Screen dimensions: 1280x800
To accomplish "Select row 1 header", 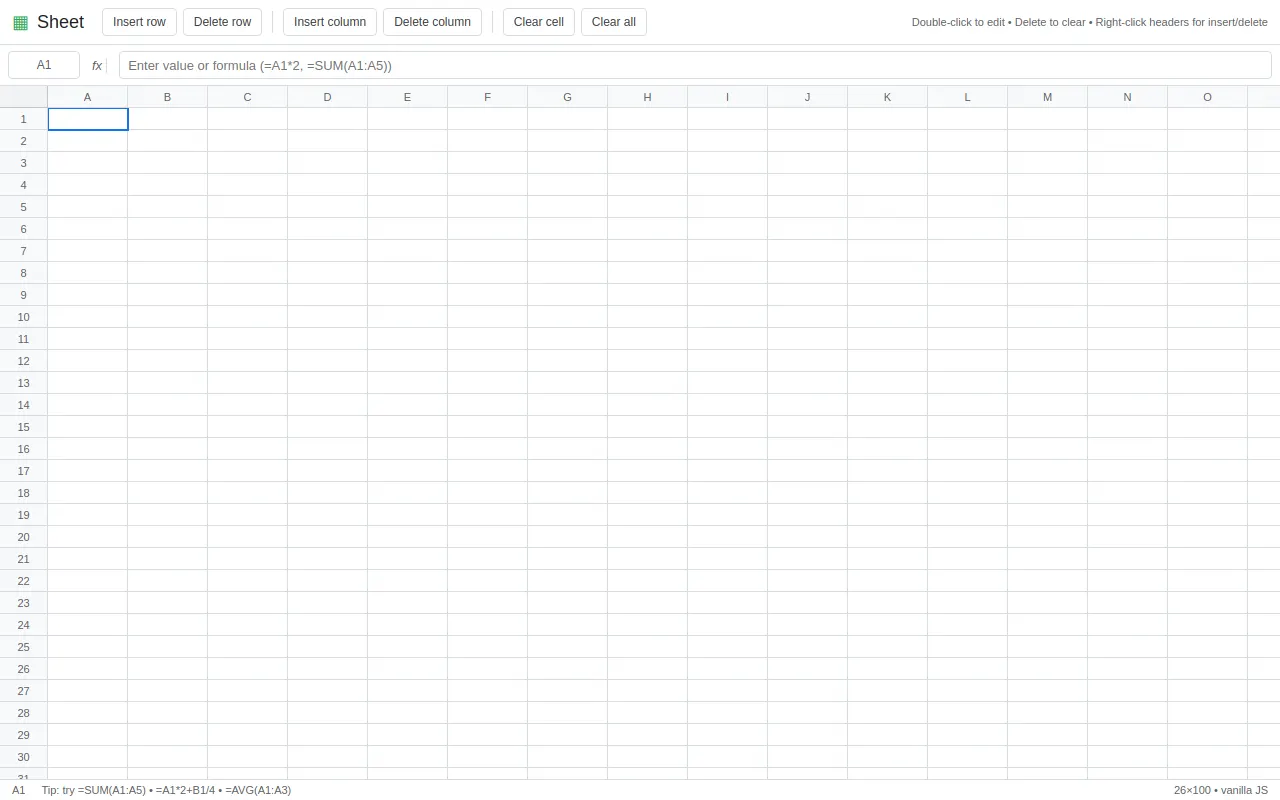I will tap(24, 119).
